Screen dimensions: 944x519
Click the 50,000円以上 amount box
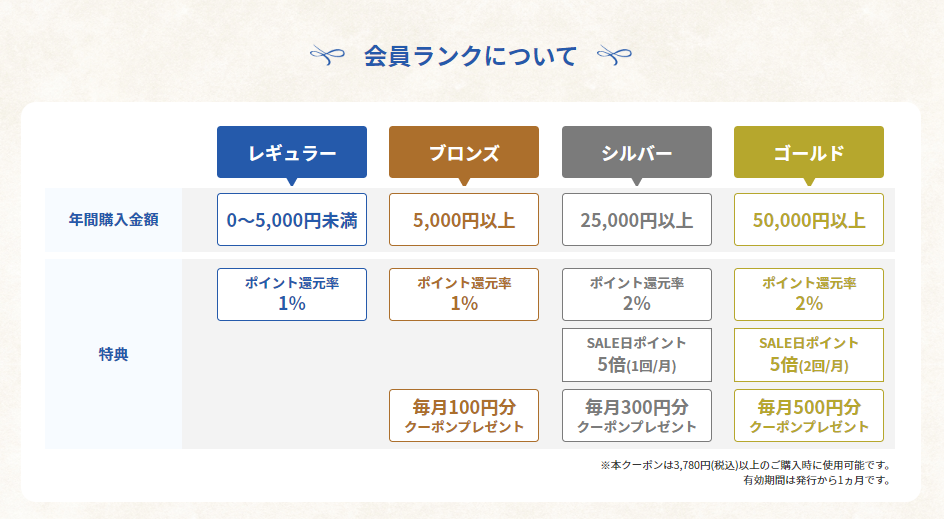tap(809, 220)
